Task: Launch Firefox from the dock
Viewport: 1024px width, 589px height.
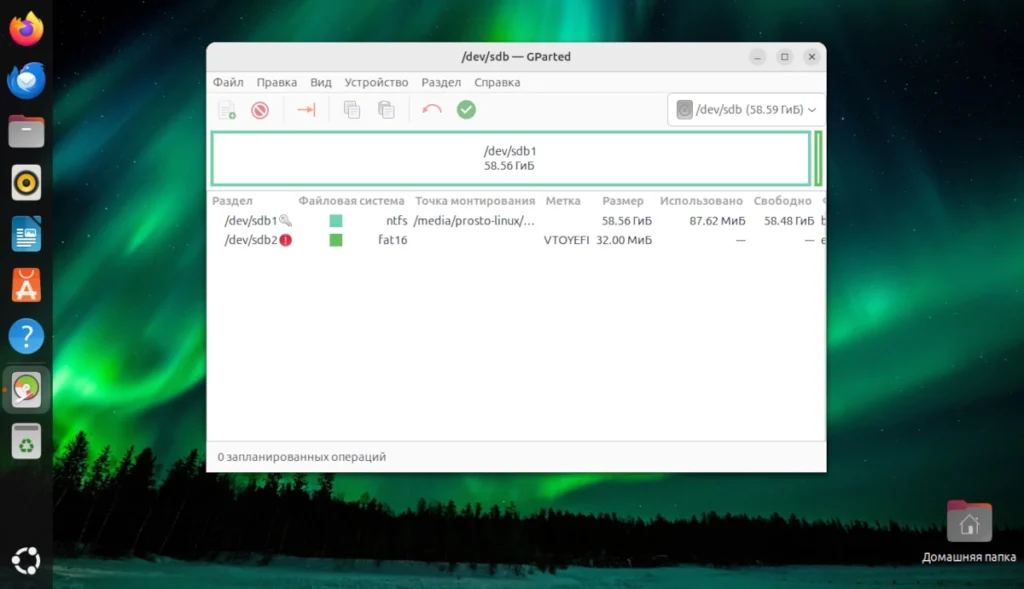Action: 26,29
